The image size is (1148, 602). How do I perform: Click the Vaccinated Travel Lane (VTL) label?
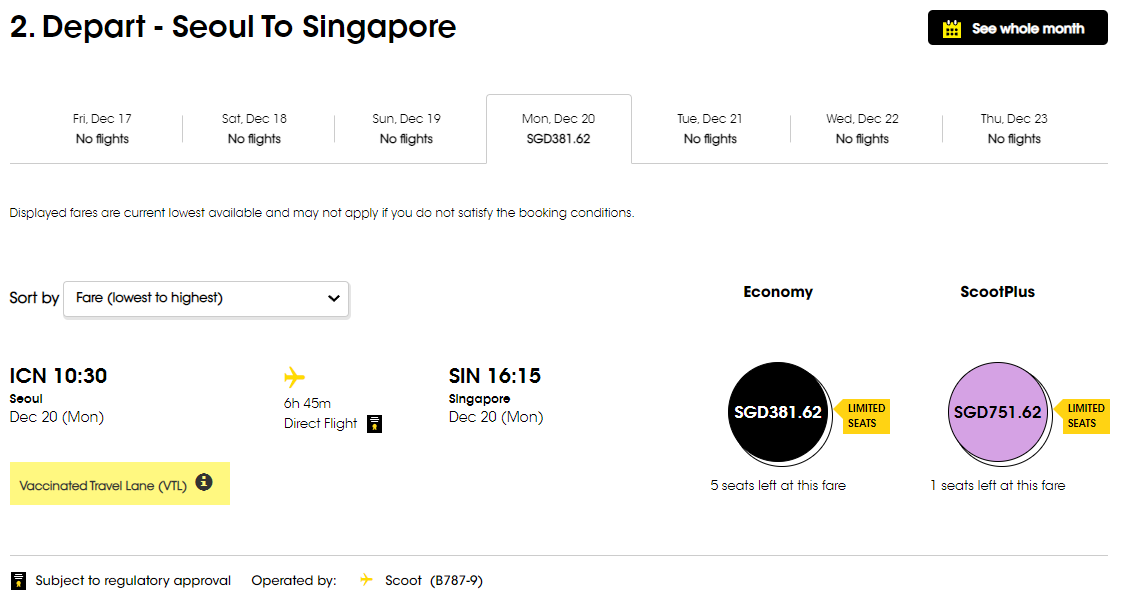coord(103,486)
